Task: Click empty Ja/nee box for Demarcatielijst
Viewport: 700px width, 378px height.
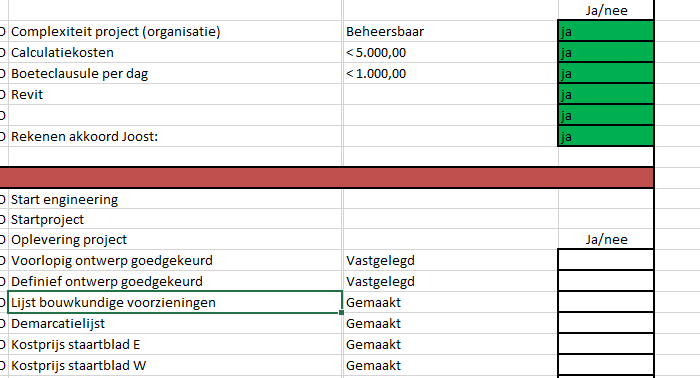Action: click(x=606, y=323)
